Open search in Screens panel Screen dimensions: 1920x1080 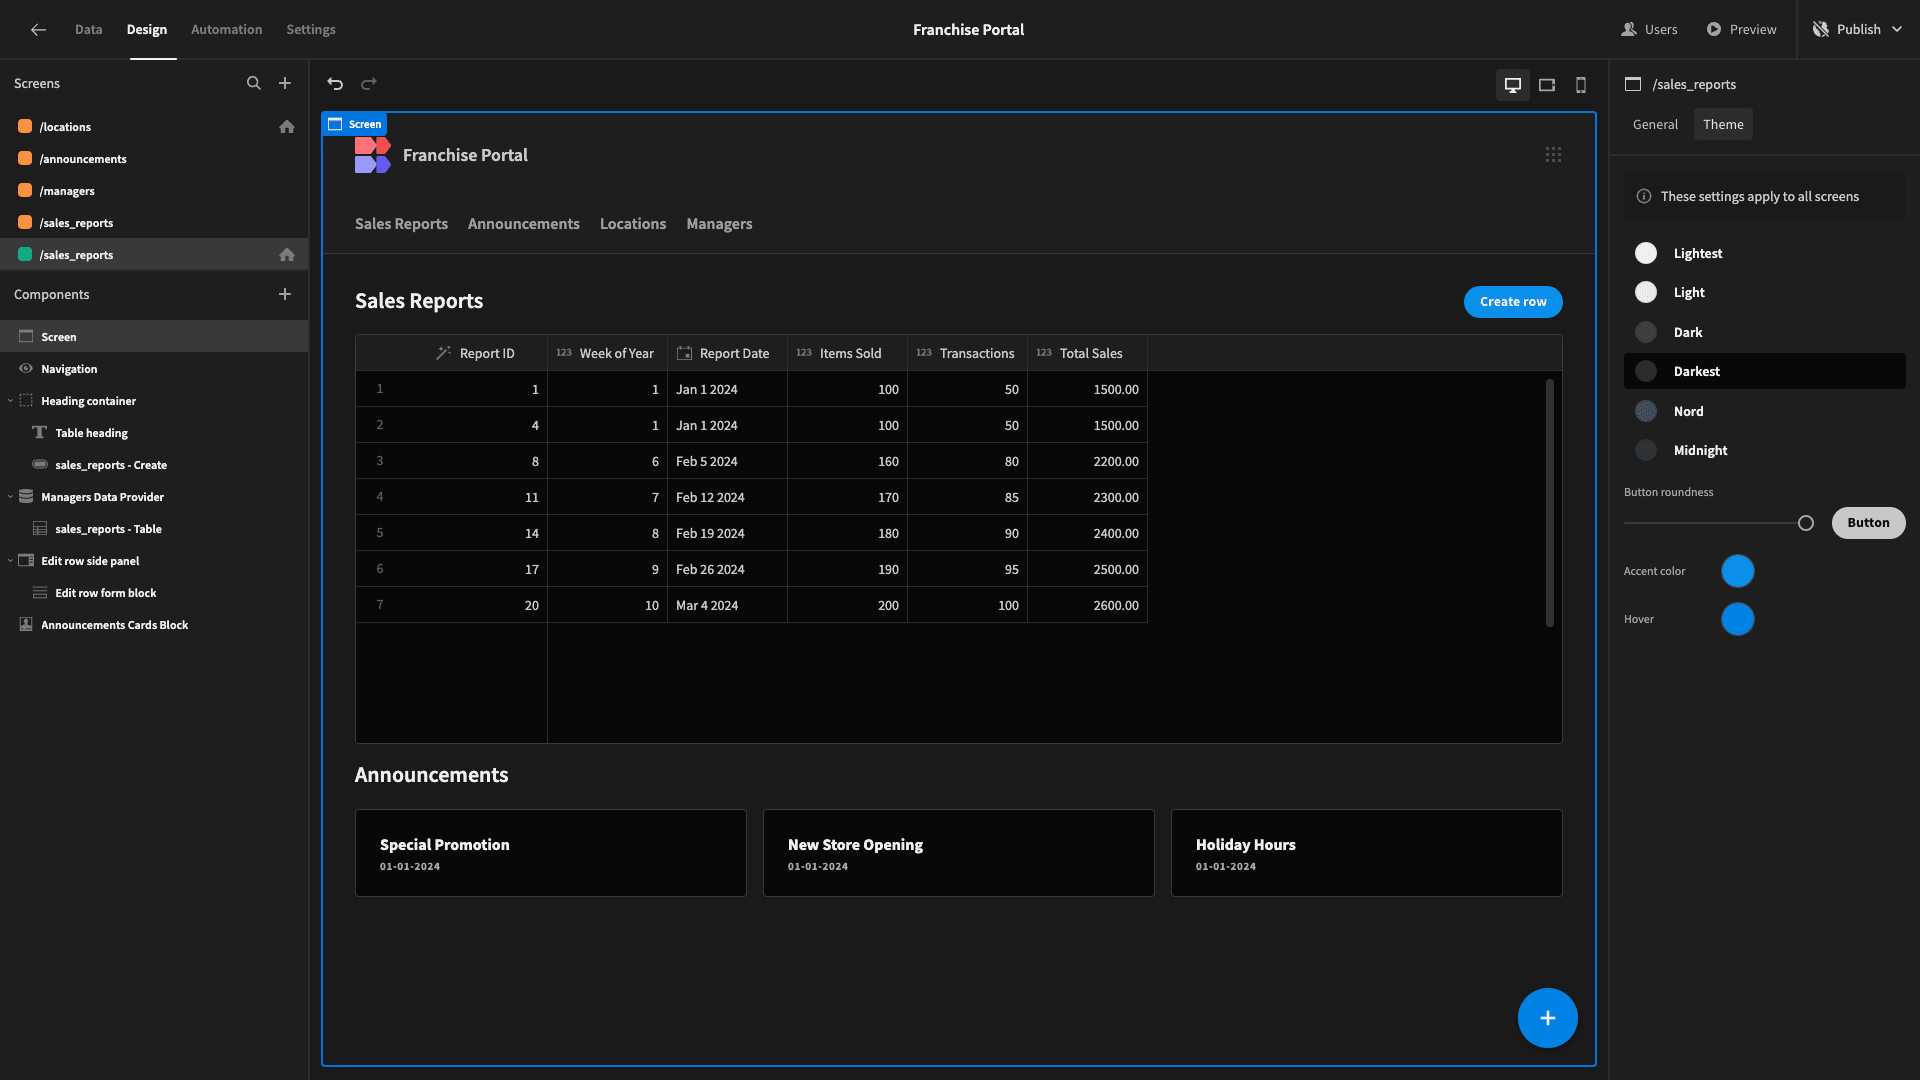click(254, 84)
